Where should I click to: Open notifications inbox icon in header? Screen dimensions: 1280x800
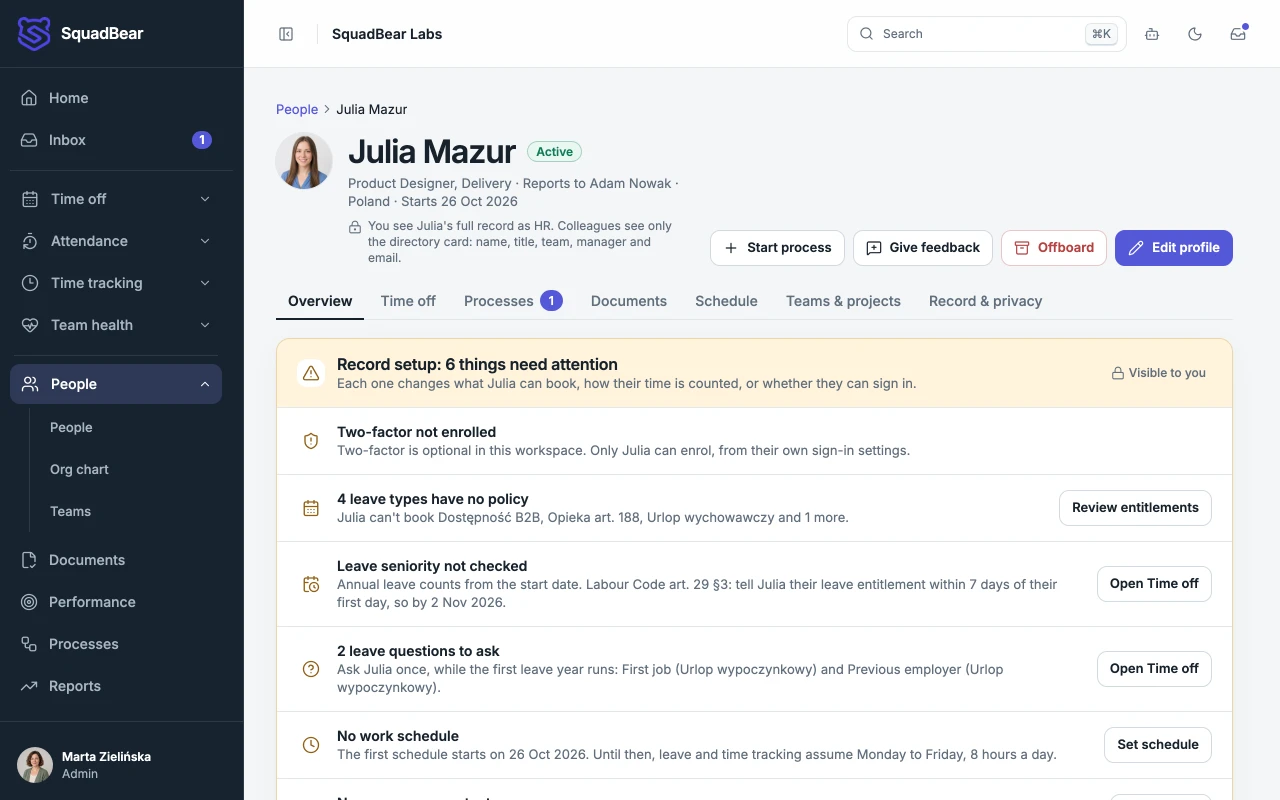[x=1238, y=34]
